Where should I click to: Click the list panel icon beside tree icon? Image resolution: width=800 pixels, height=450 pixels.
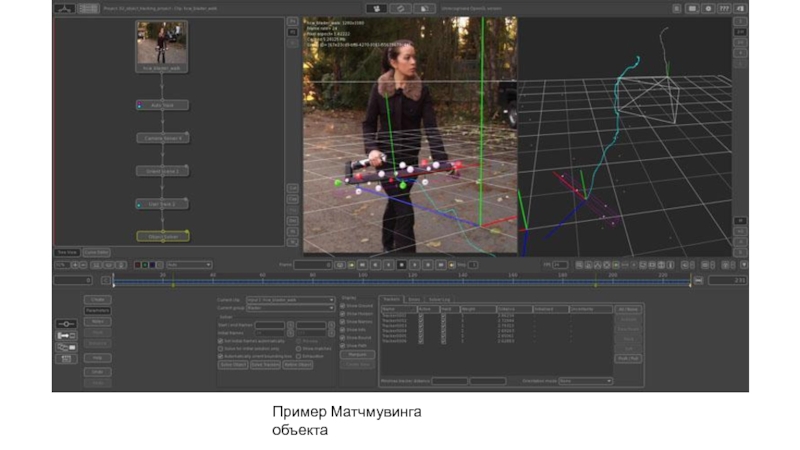tap(88, 9)
